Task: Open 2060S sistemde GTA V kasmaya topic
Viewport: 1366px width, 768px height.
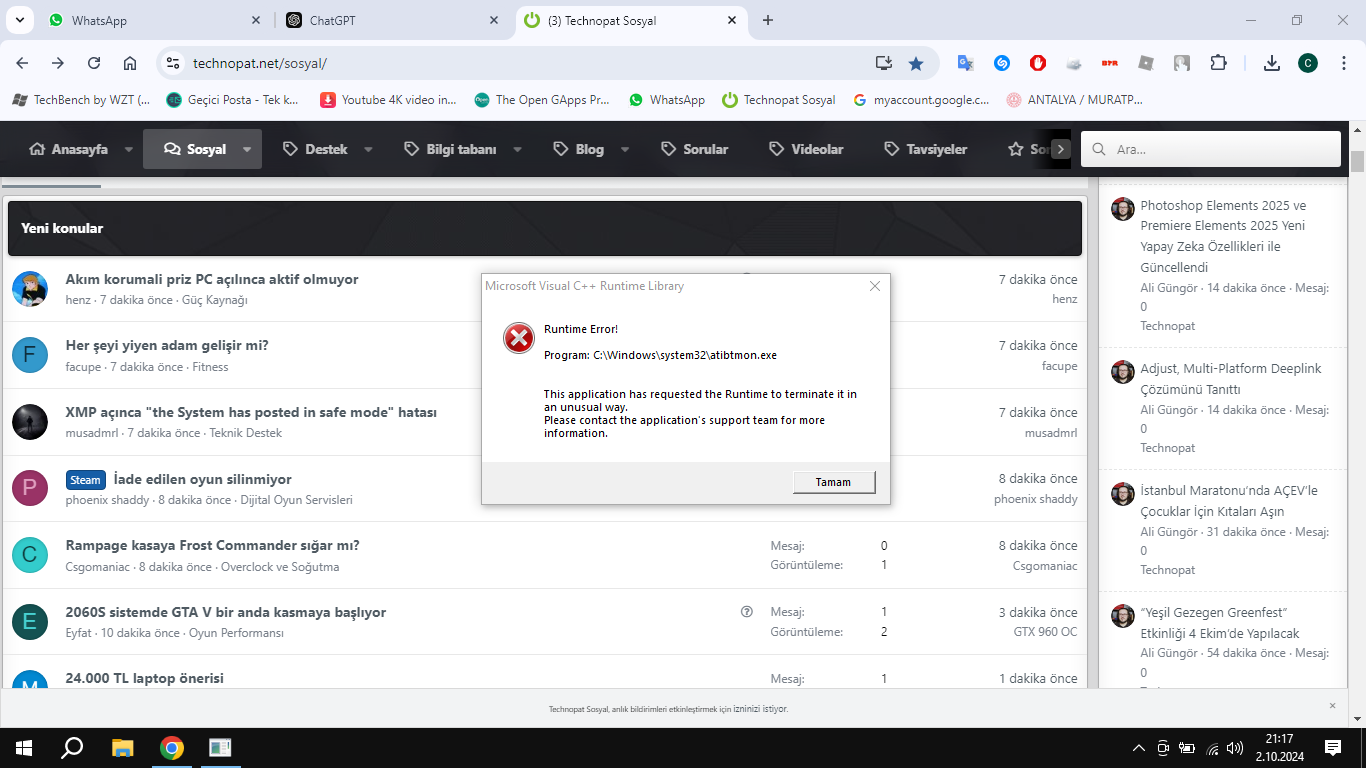Action: (x=226, y=612)
